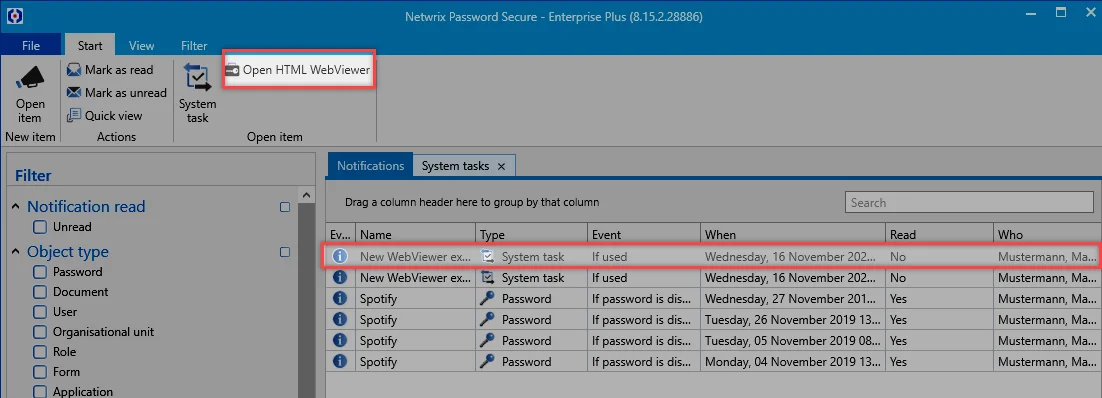Click the Quick view icon
This screenshot has width=1102, height=398.
[74, 115]
